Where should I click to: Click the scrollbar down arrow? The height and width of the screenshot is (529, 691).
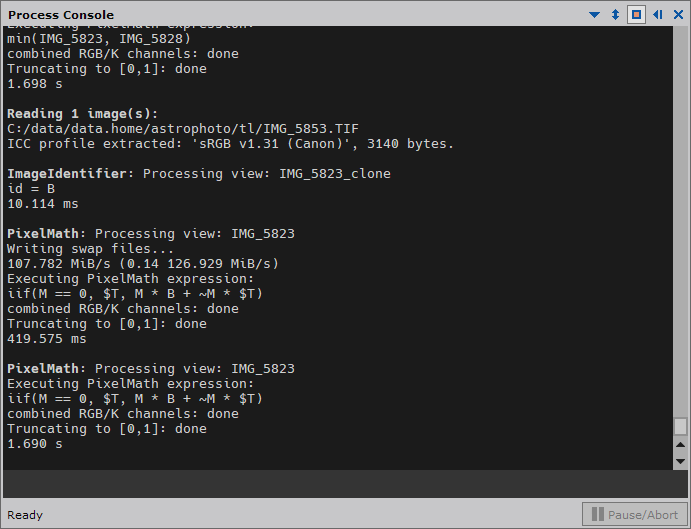(680, 462)
